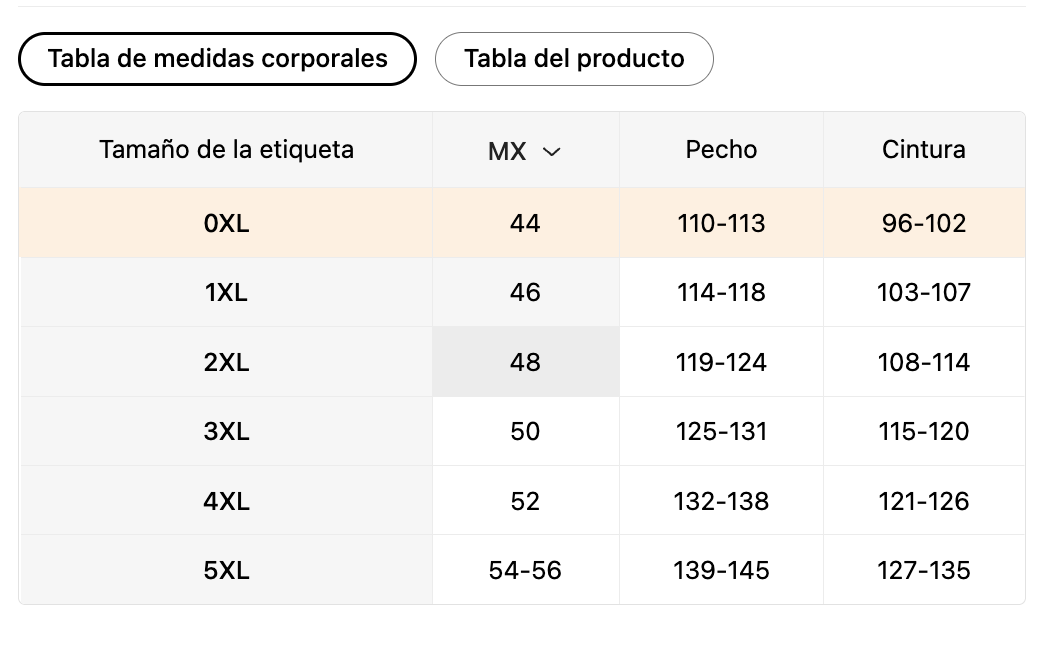Click the Pecho column header
The height and width of the screenshot is (648, 1058).
pyautogui.click(x=721, y=150)
